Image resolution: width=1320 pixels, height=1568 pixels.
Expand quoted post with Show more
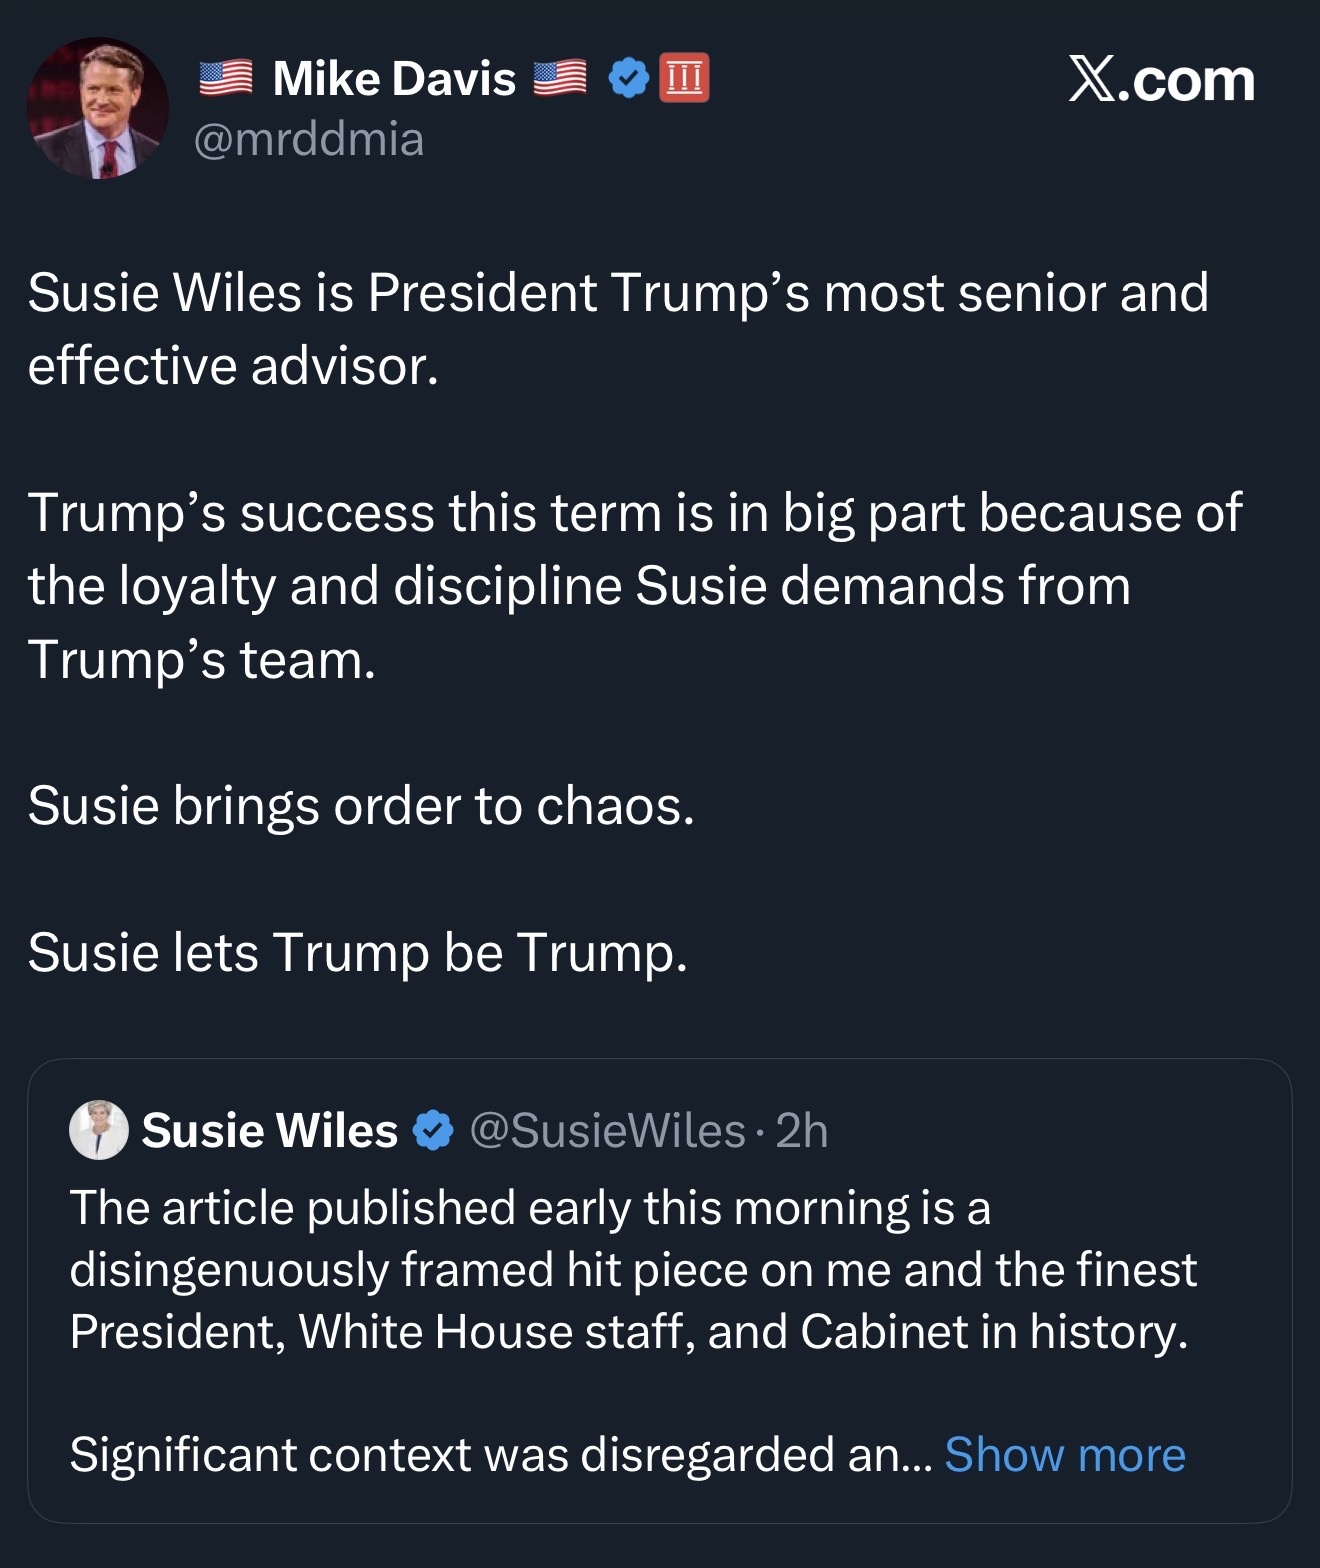(x=1065, y=1454)
